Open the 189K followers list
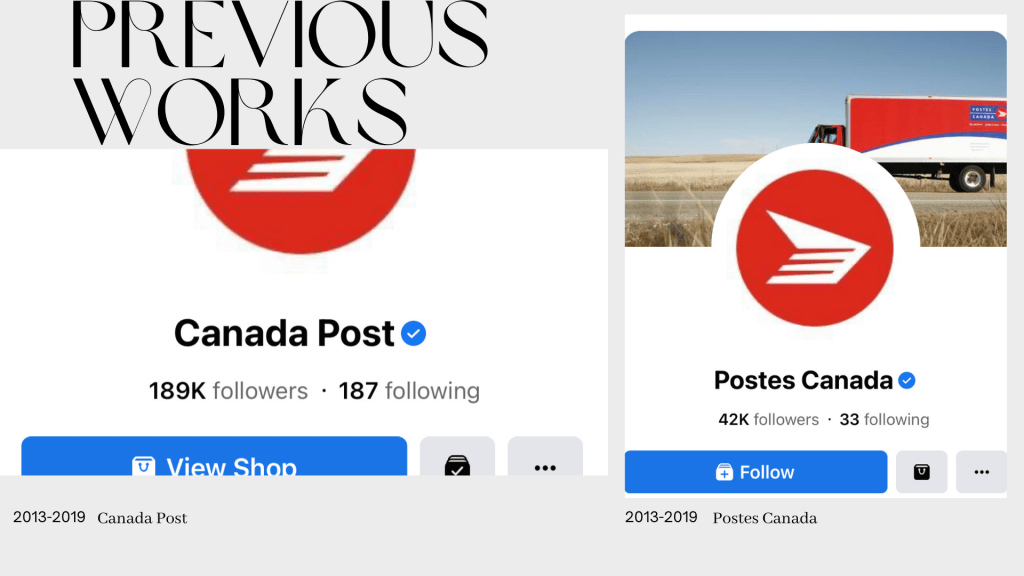 point(228,390)
